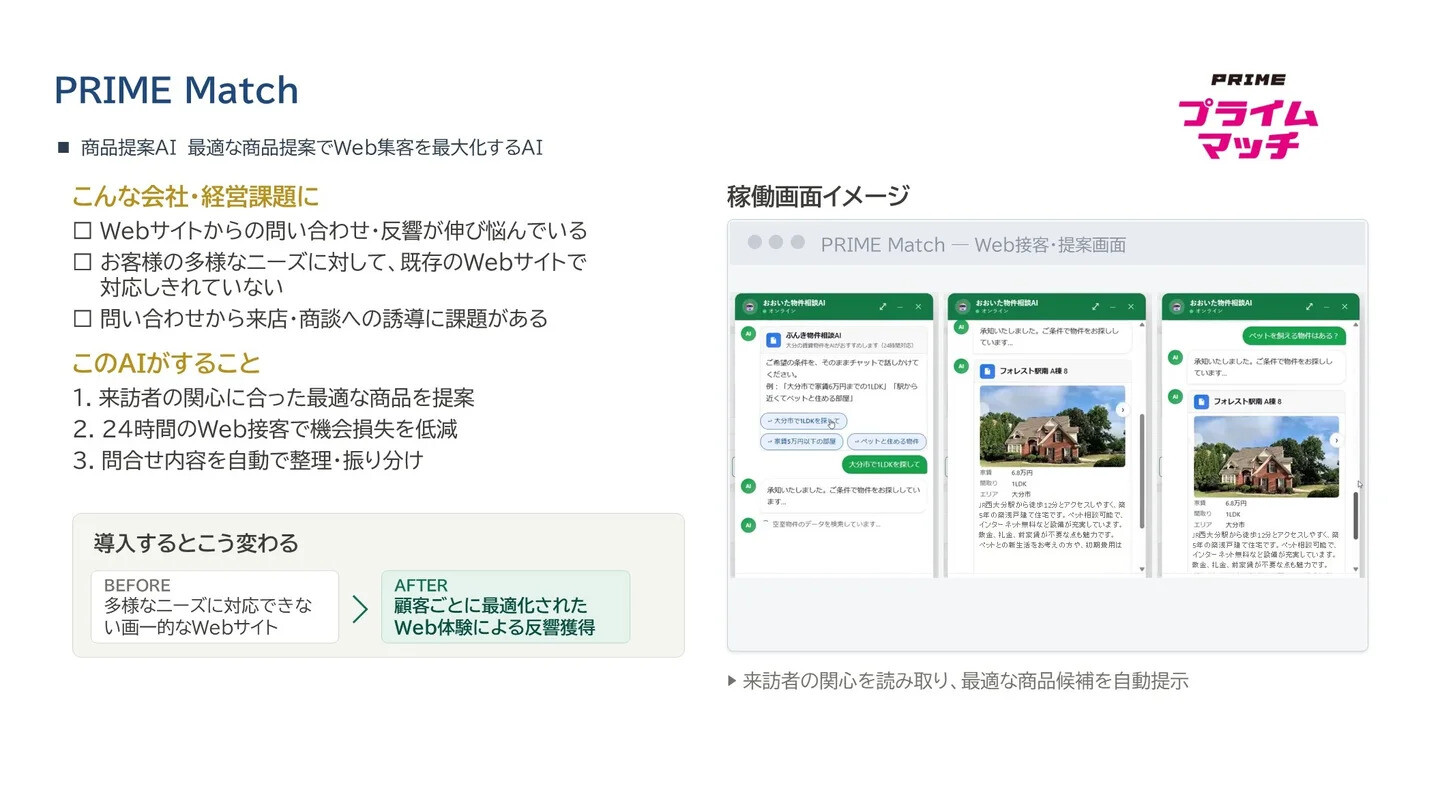Click the AFTER card about Web体験による反響獲得
The width and height of the screenshot is (1440, 810).
(505, 607)
